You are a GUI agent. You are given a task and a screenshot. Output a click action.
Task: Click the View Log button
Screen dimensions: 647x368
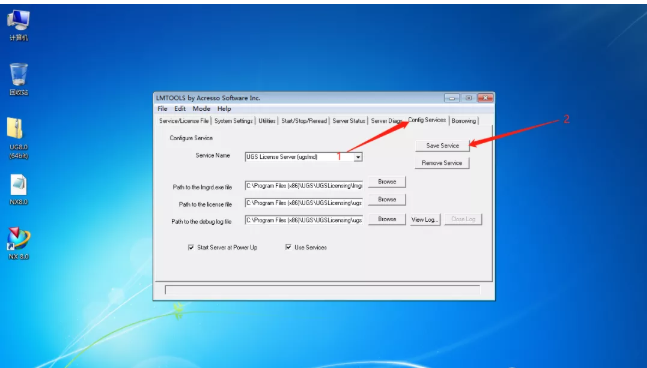[425, 219]
